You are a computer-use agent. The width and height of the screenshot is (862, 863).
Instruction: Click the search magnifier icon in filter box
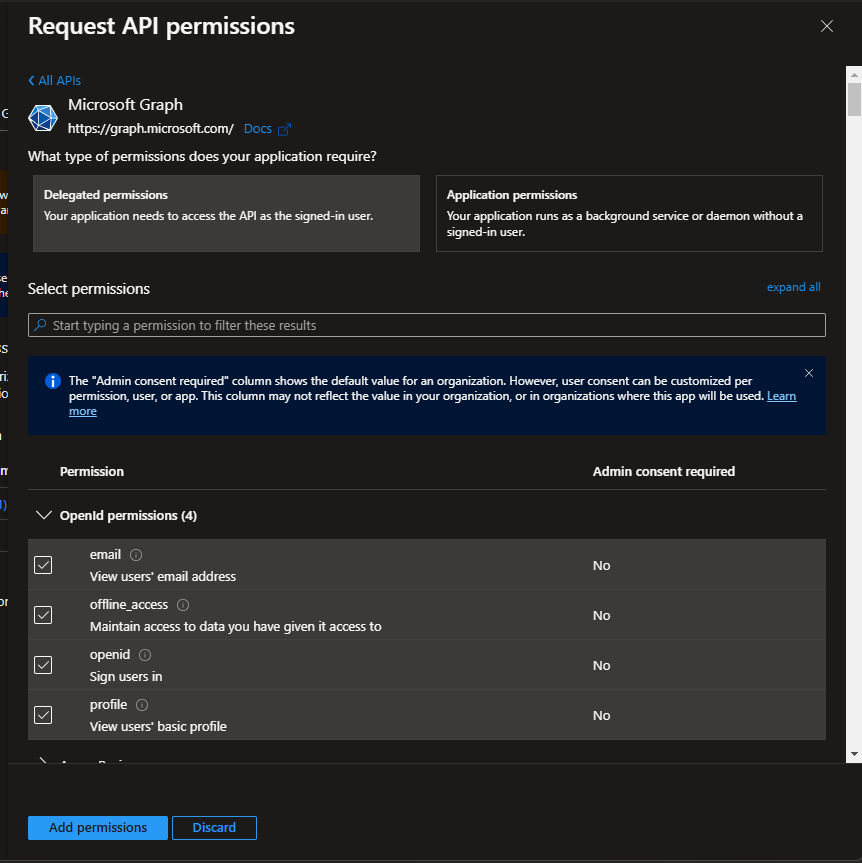click(40, 325)
